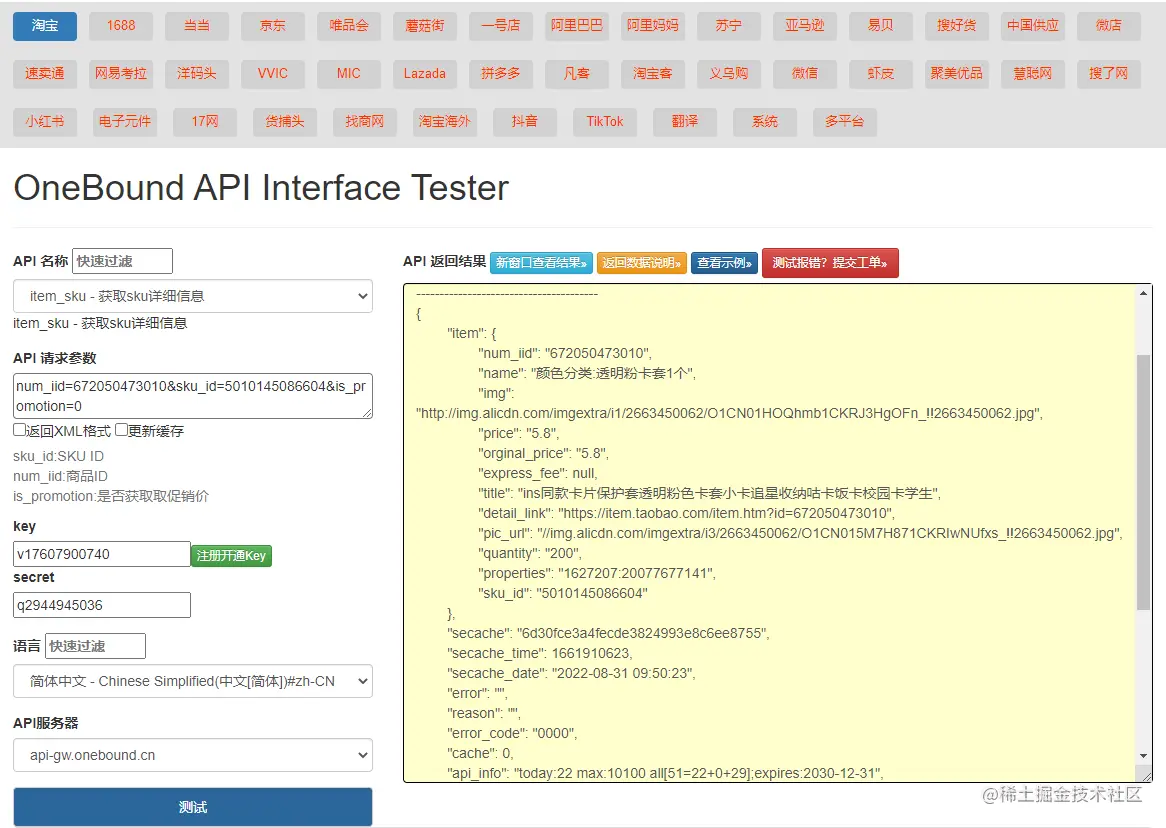Open the 微店 platform tab

coord(1108,26)
